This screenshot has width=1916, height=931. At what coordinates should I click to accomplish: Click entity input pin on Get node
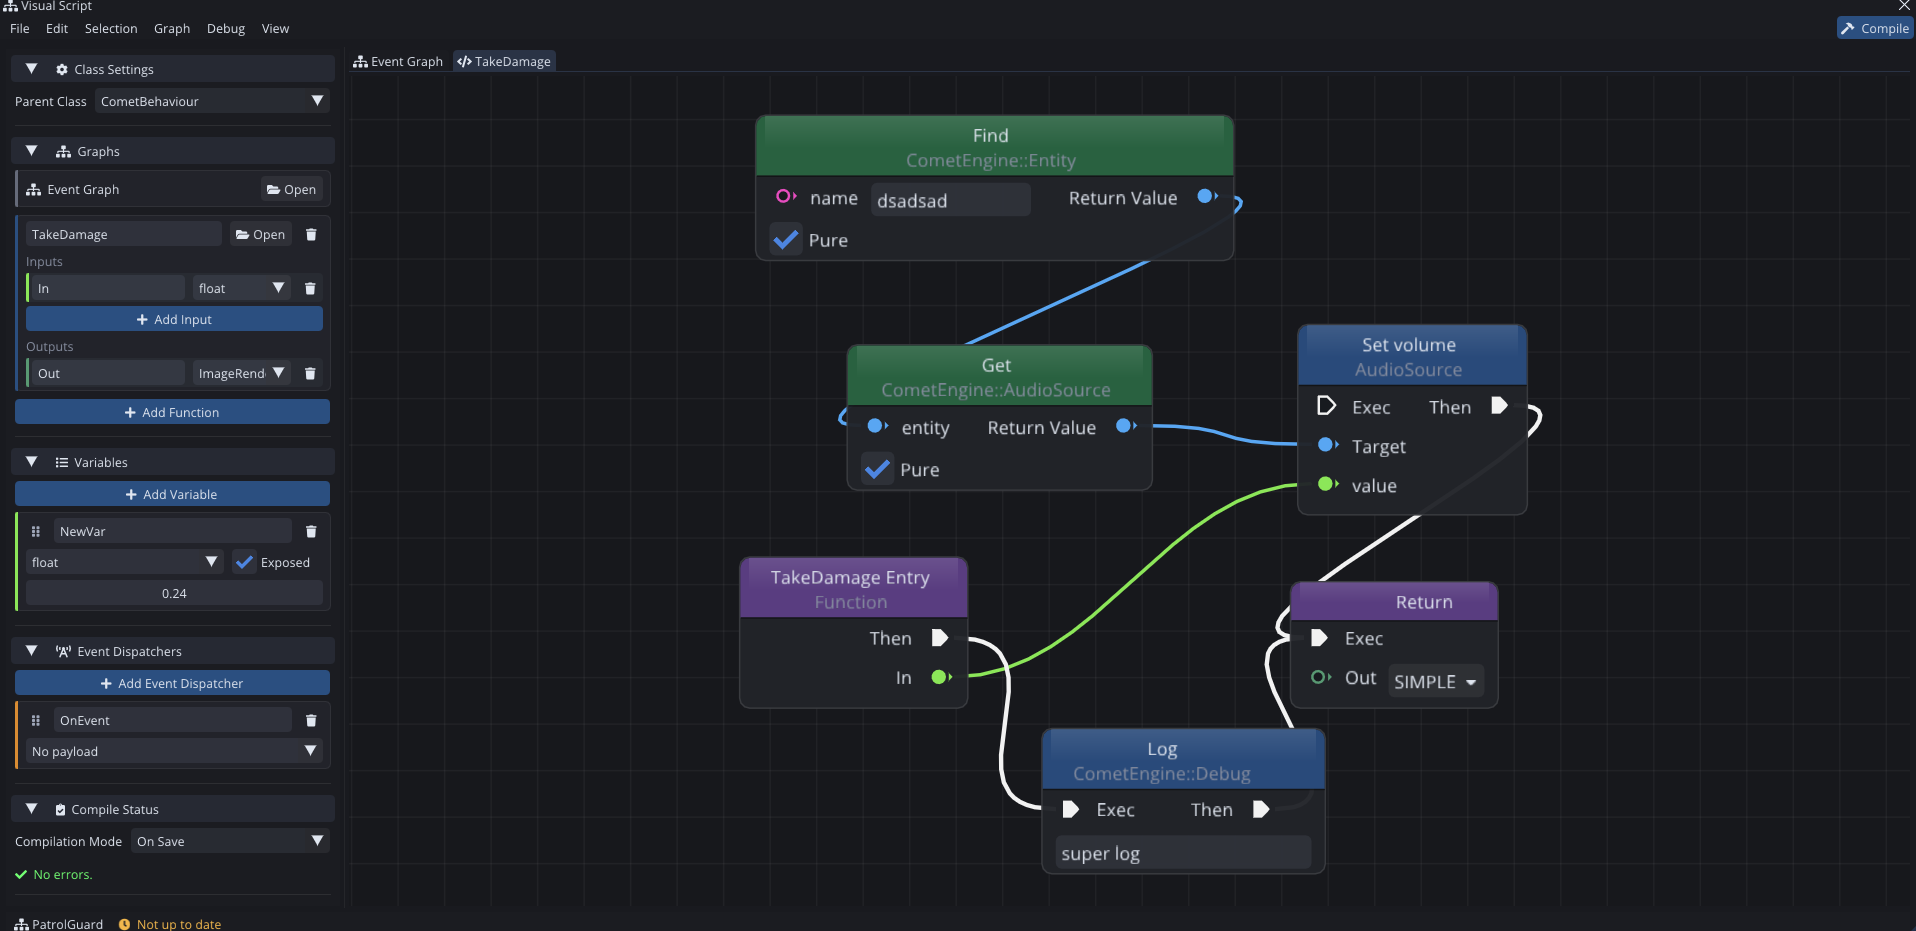point(877,426)
